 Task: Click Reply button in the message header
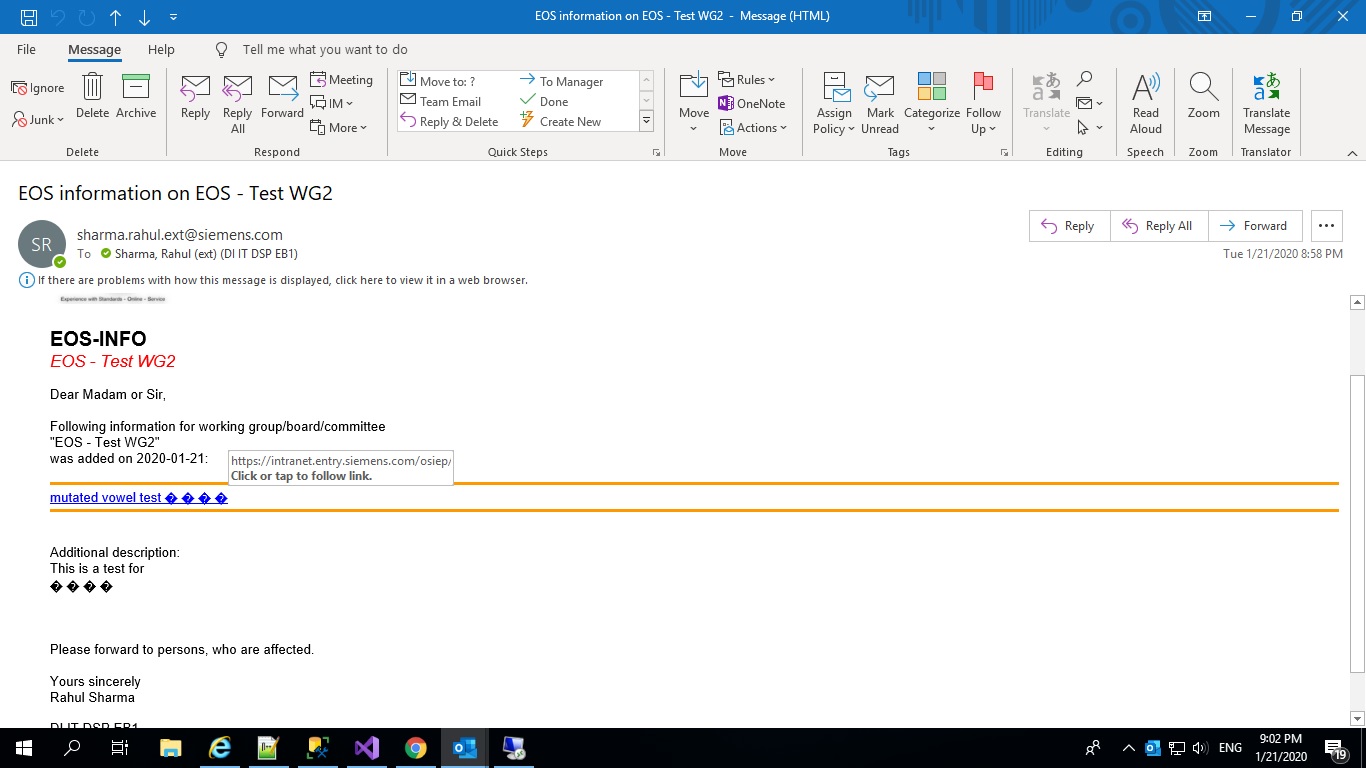point(1068,226)
